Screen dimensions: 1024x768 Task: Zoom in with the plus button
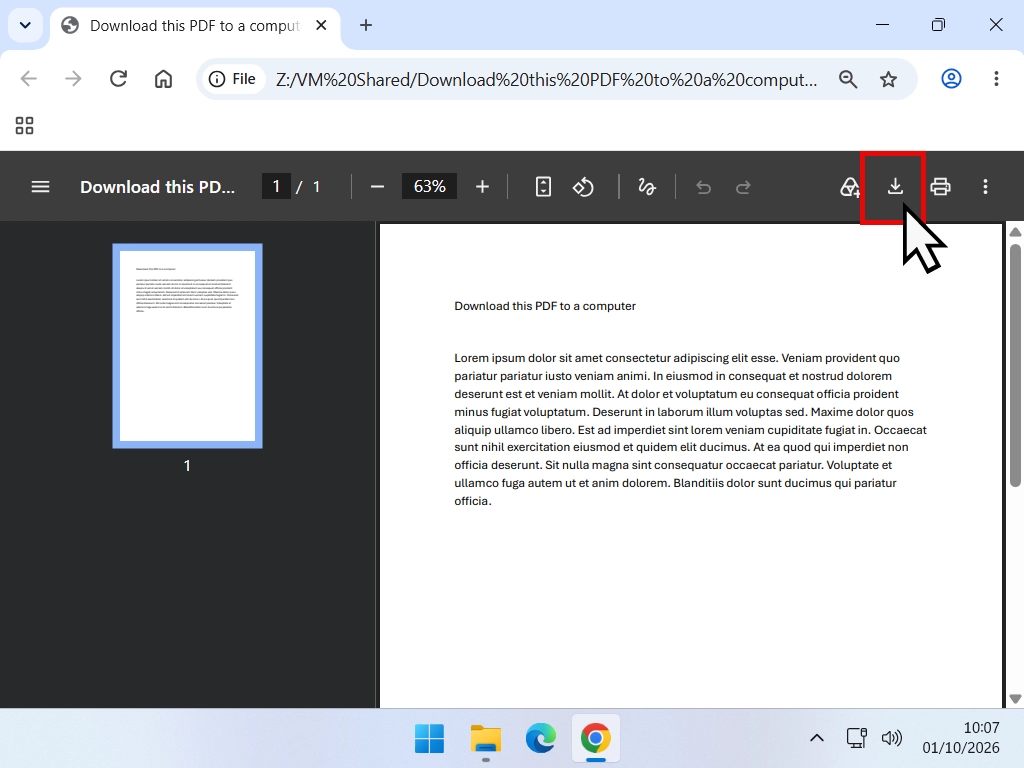click(x=482, y=187)
